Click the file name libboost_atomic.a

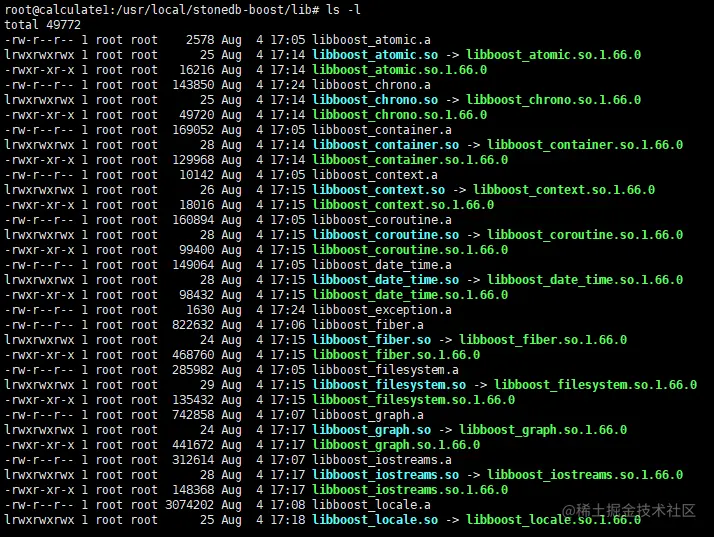point(371,40)
